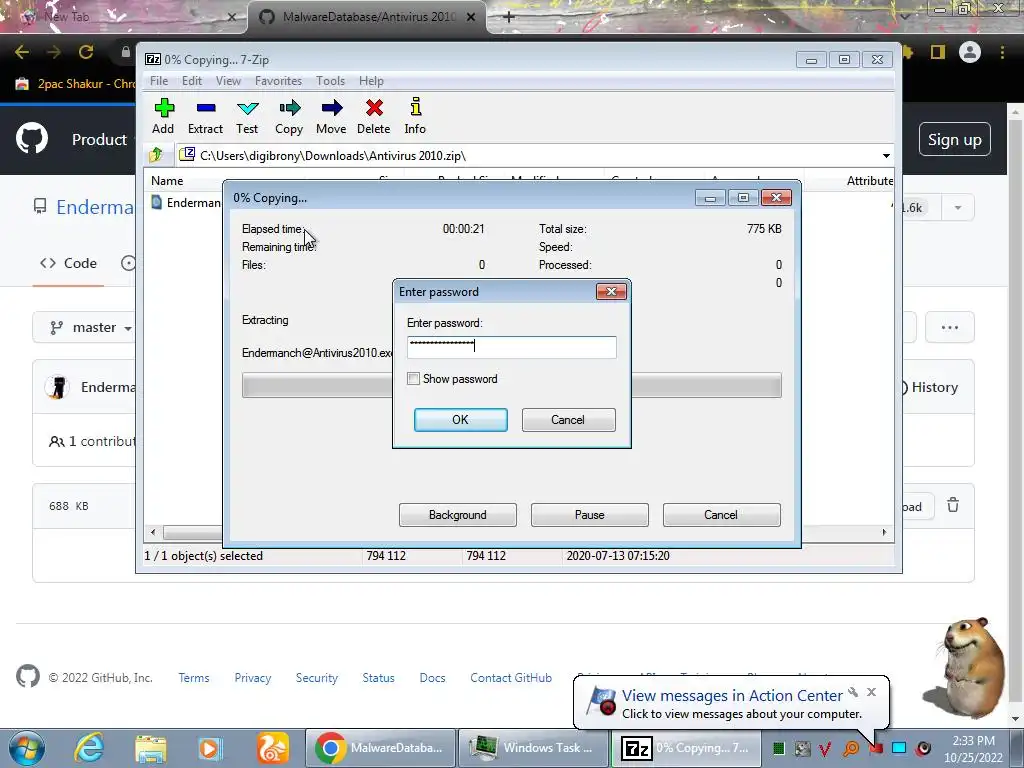The height and width of the screenshot is (768, 1024).
Task: Click the 7-Zip horizontal scrollbar left arrow
Action: (x=153, y=532)
